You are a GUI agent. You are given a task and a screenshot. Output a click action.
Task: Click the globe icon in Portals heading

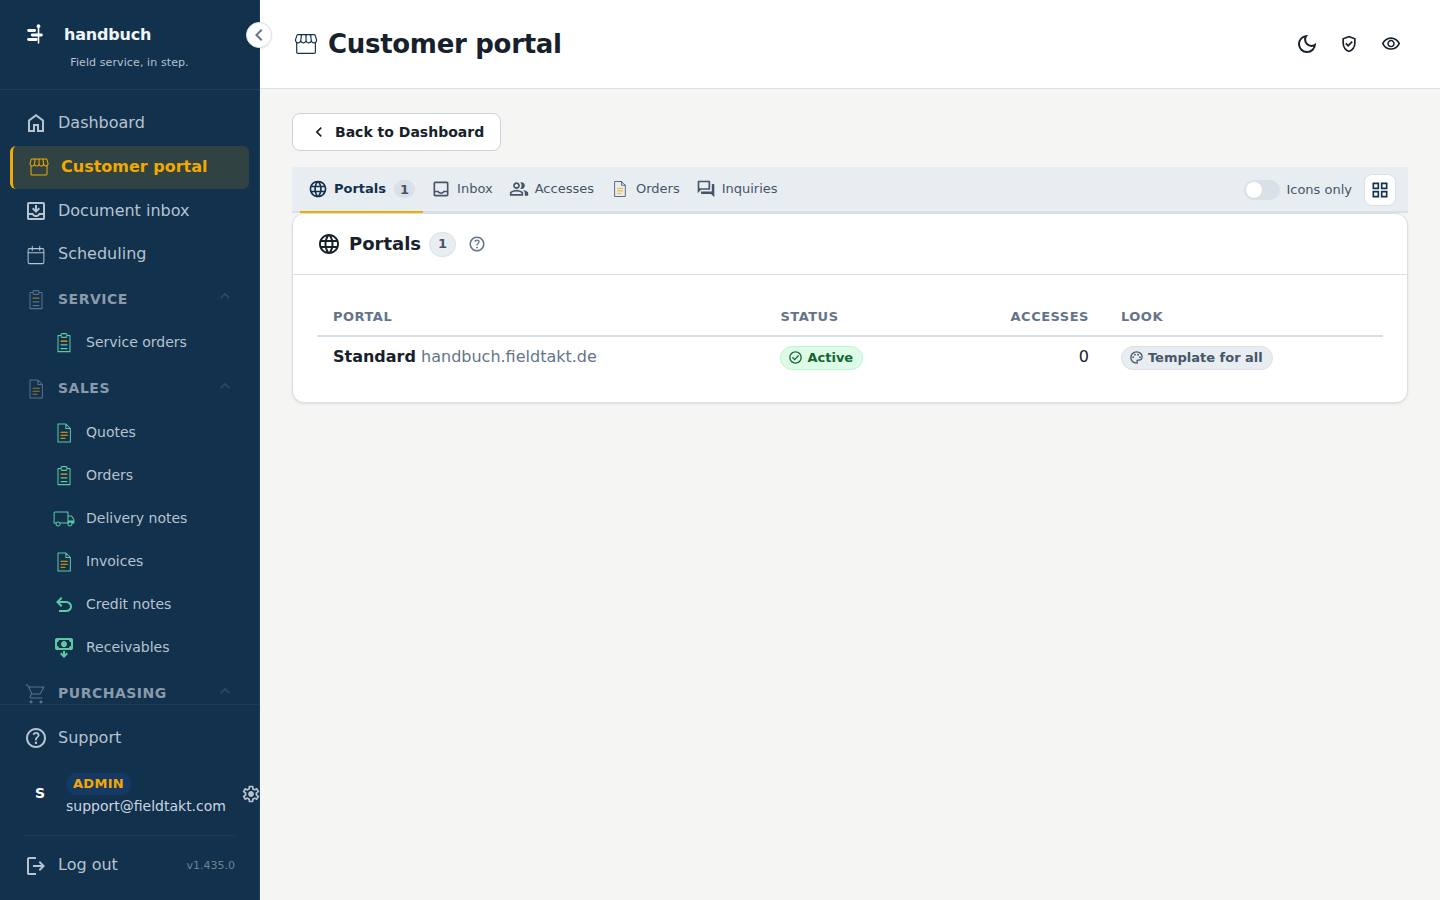329,244
